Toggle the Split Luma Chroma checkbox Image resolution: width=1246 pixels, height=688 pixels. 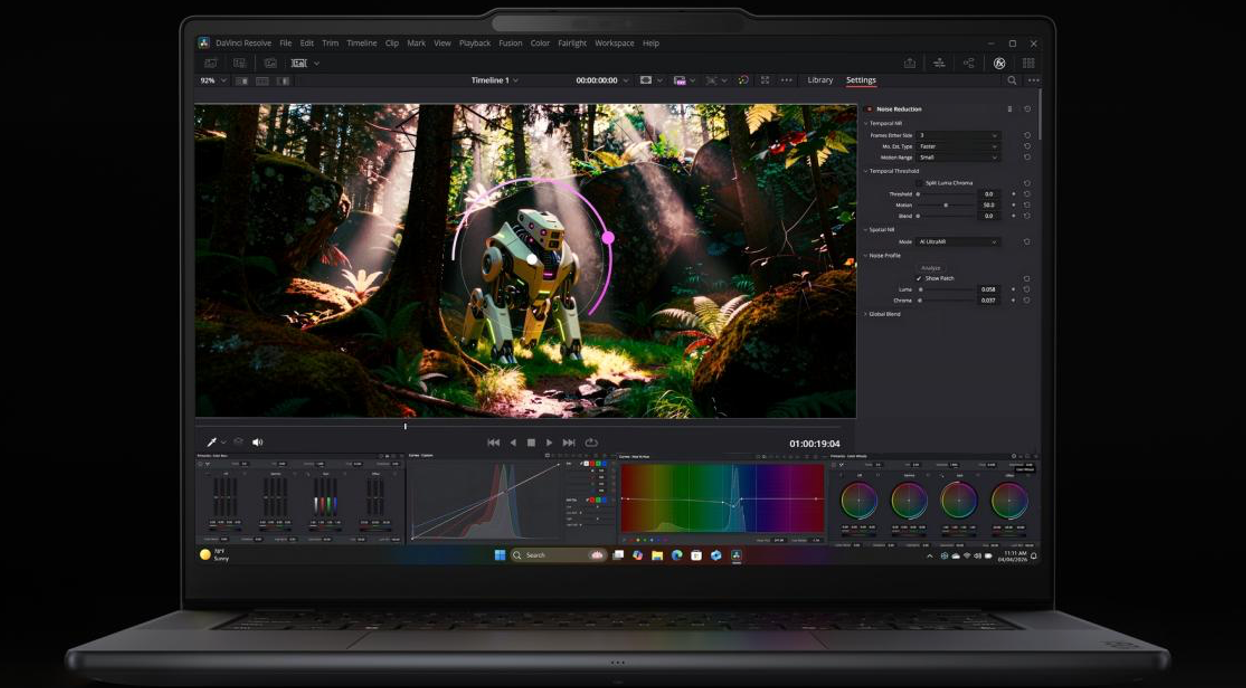[919, 183]
